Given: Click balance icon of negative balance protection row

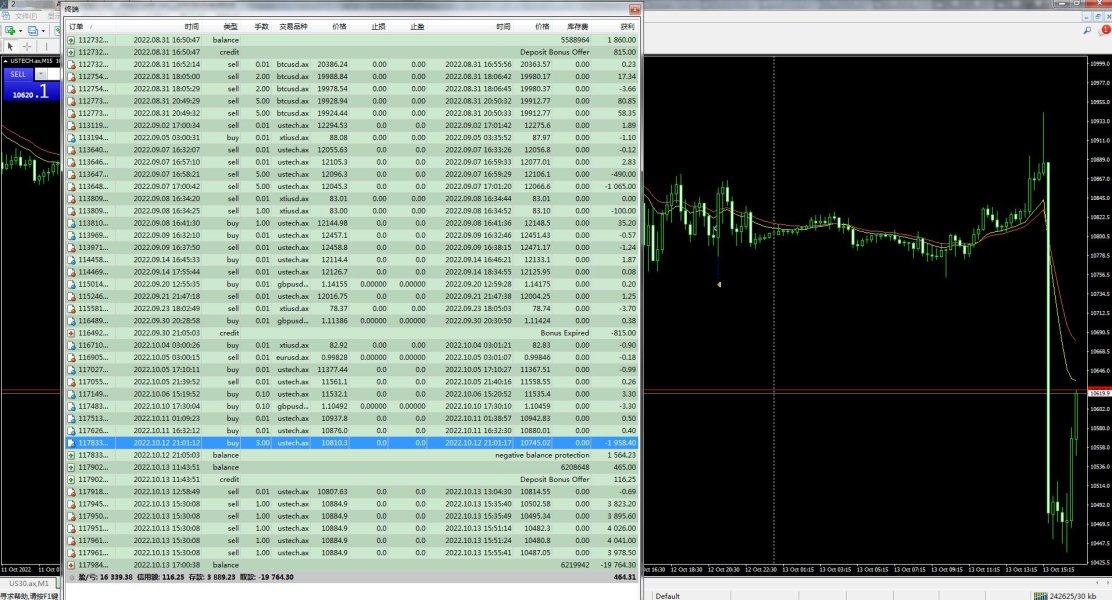Looking at the screenshot, I should point(71,455).
